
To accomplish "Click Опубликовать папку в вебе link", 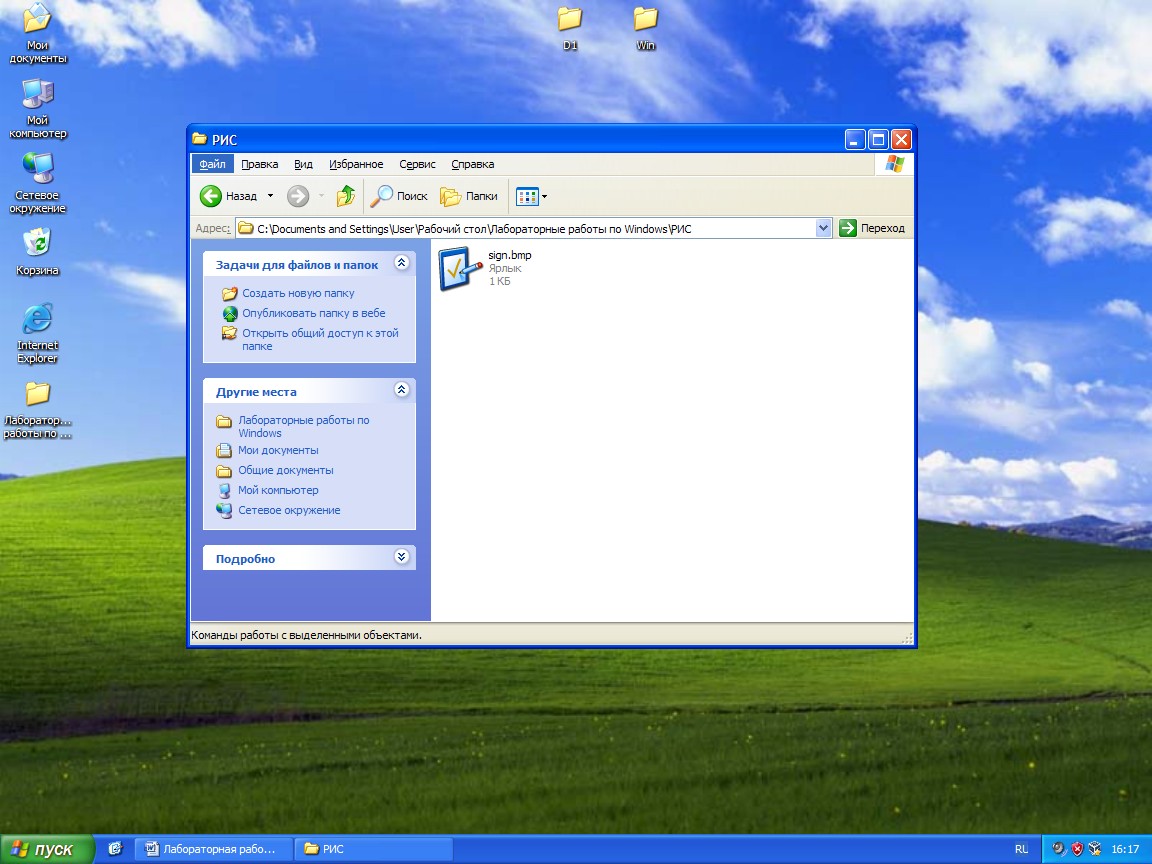I will (x=314, y=313).
